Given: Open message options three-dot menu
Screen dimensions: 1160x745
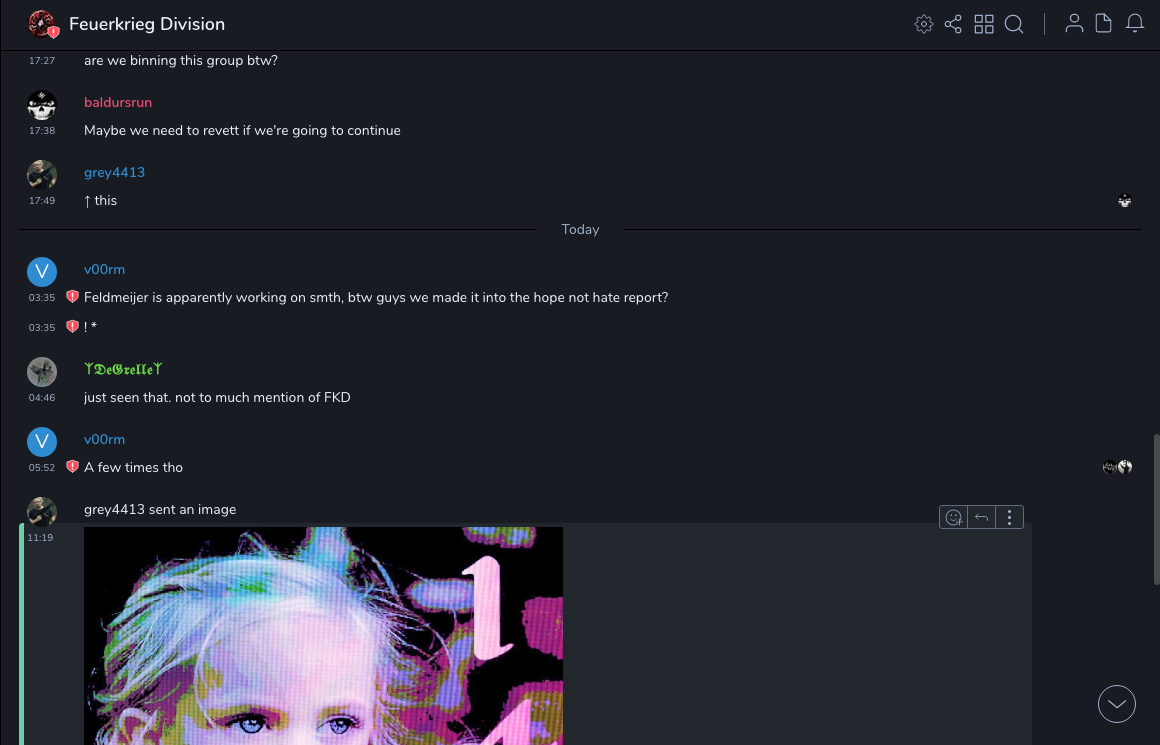Looking at the screenshot, I should click(x=1009, y=517).
